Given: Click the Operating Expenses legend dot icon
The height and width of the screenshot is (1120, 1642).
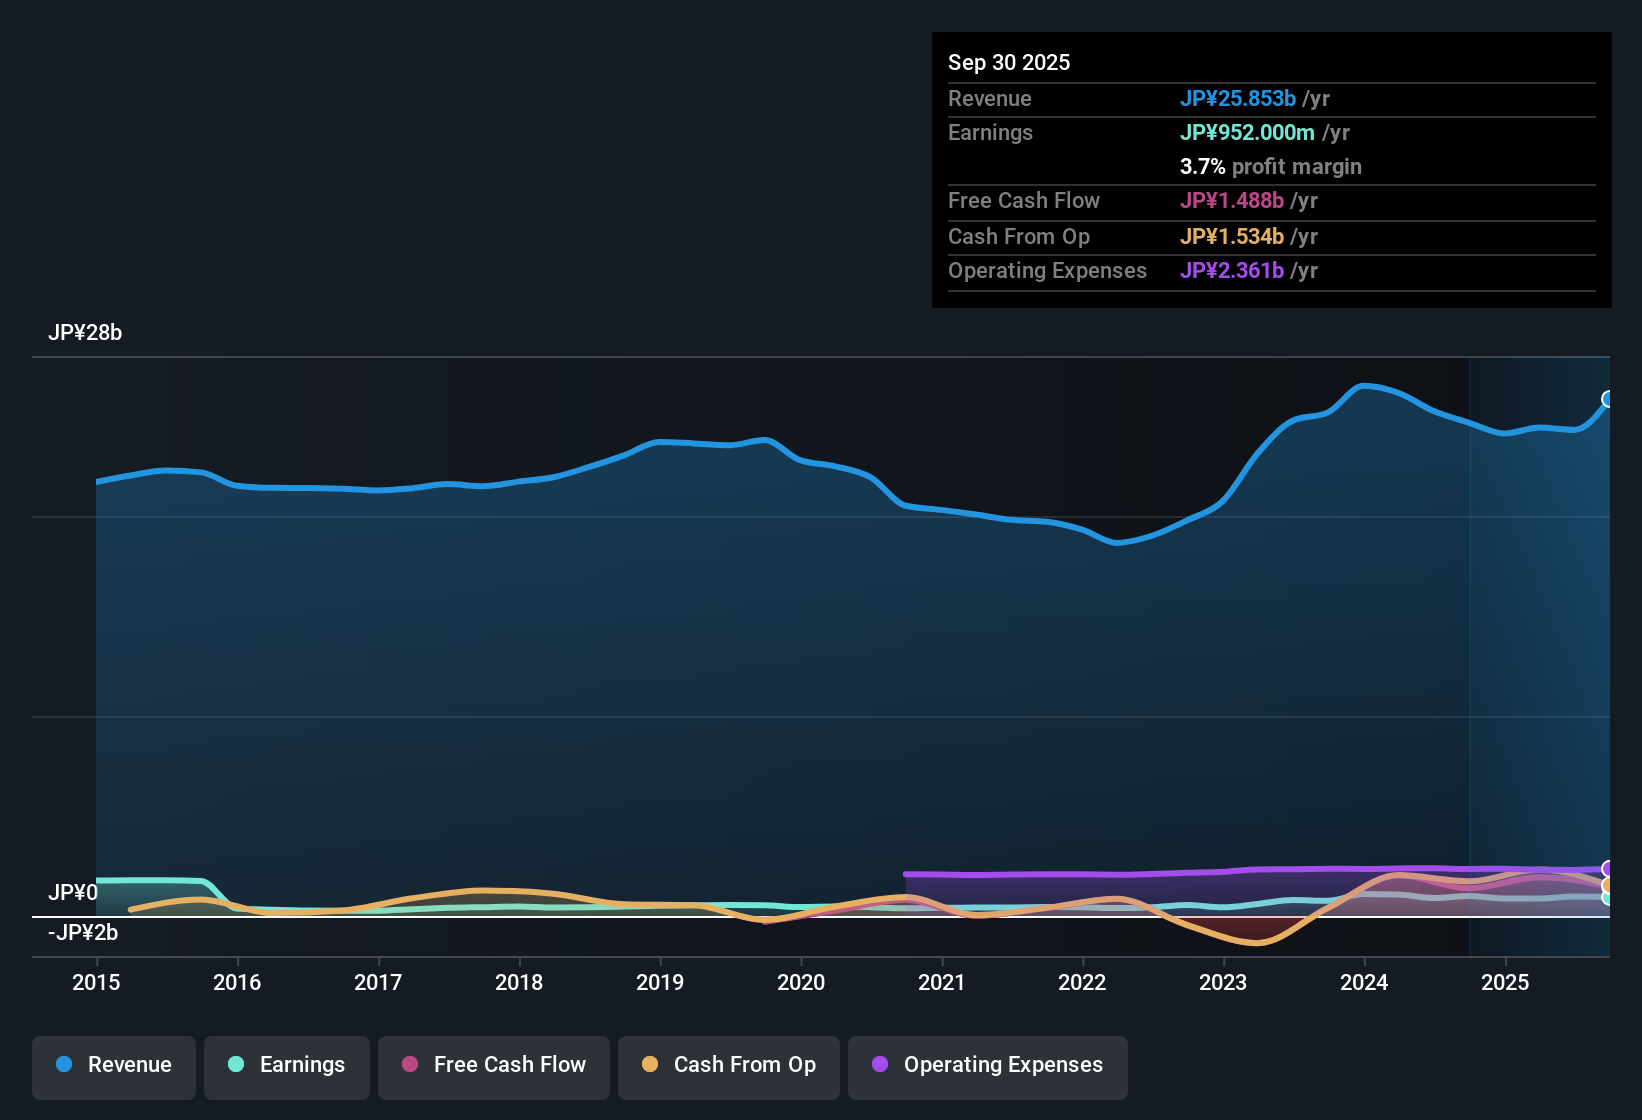Looking at the screenshot, I should [881, 1065].
